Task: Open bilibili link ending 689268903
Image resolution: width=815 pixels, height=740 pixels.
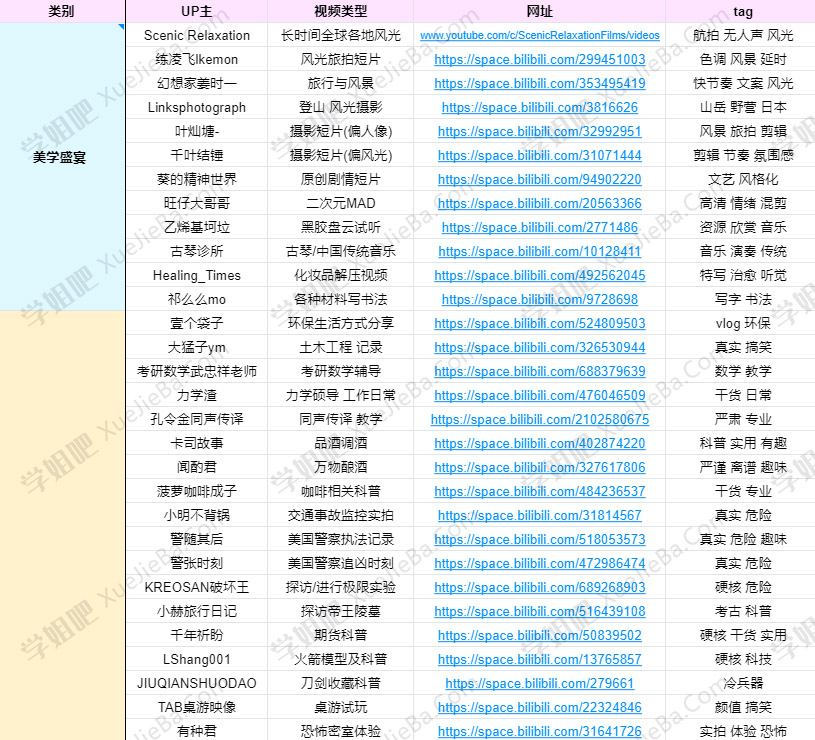Action: click(540, 587)
